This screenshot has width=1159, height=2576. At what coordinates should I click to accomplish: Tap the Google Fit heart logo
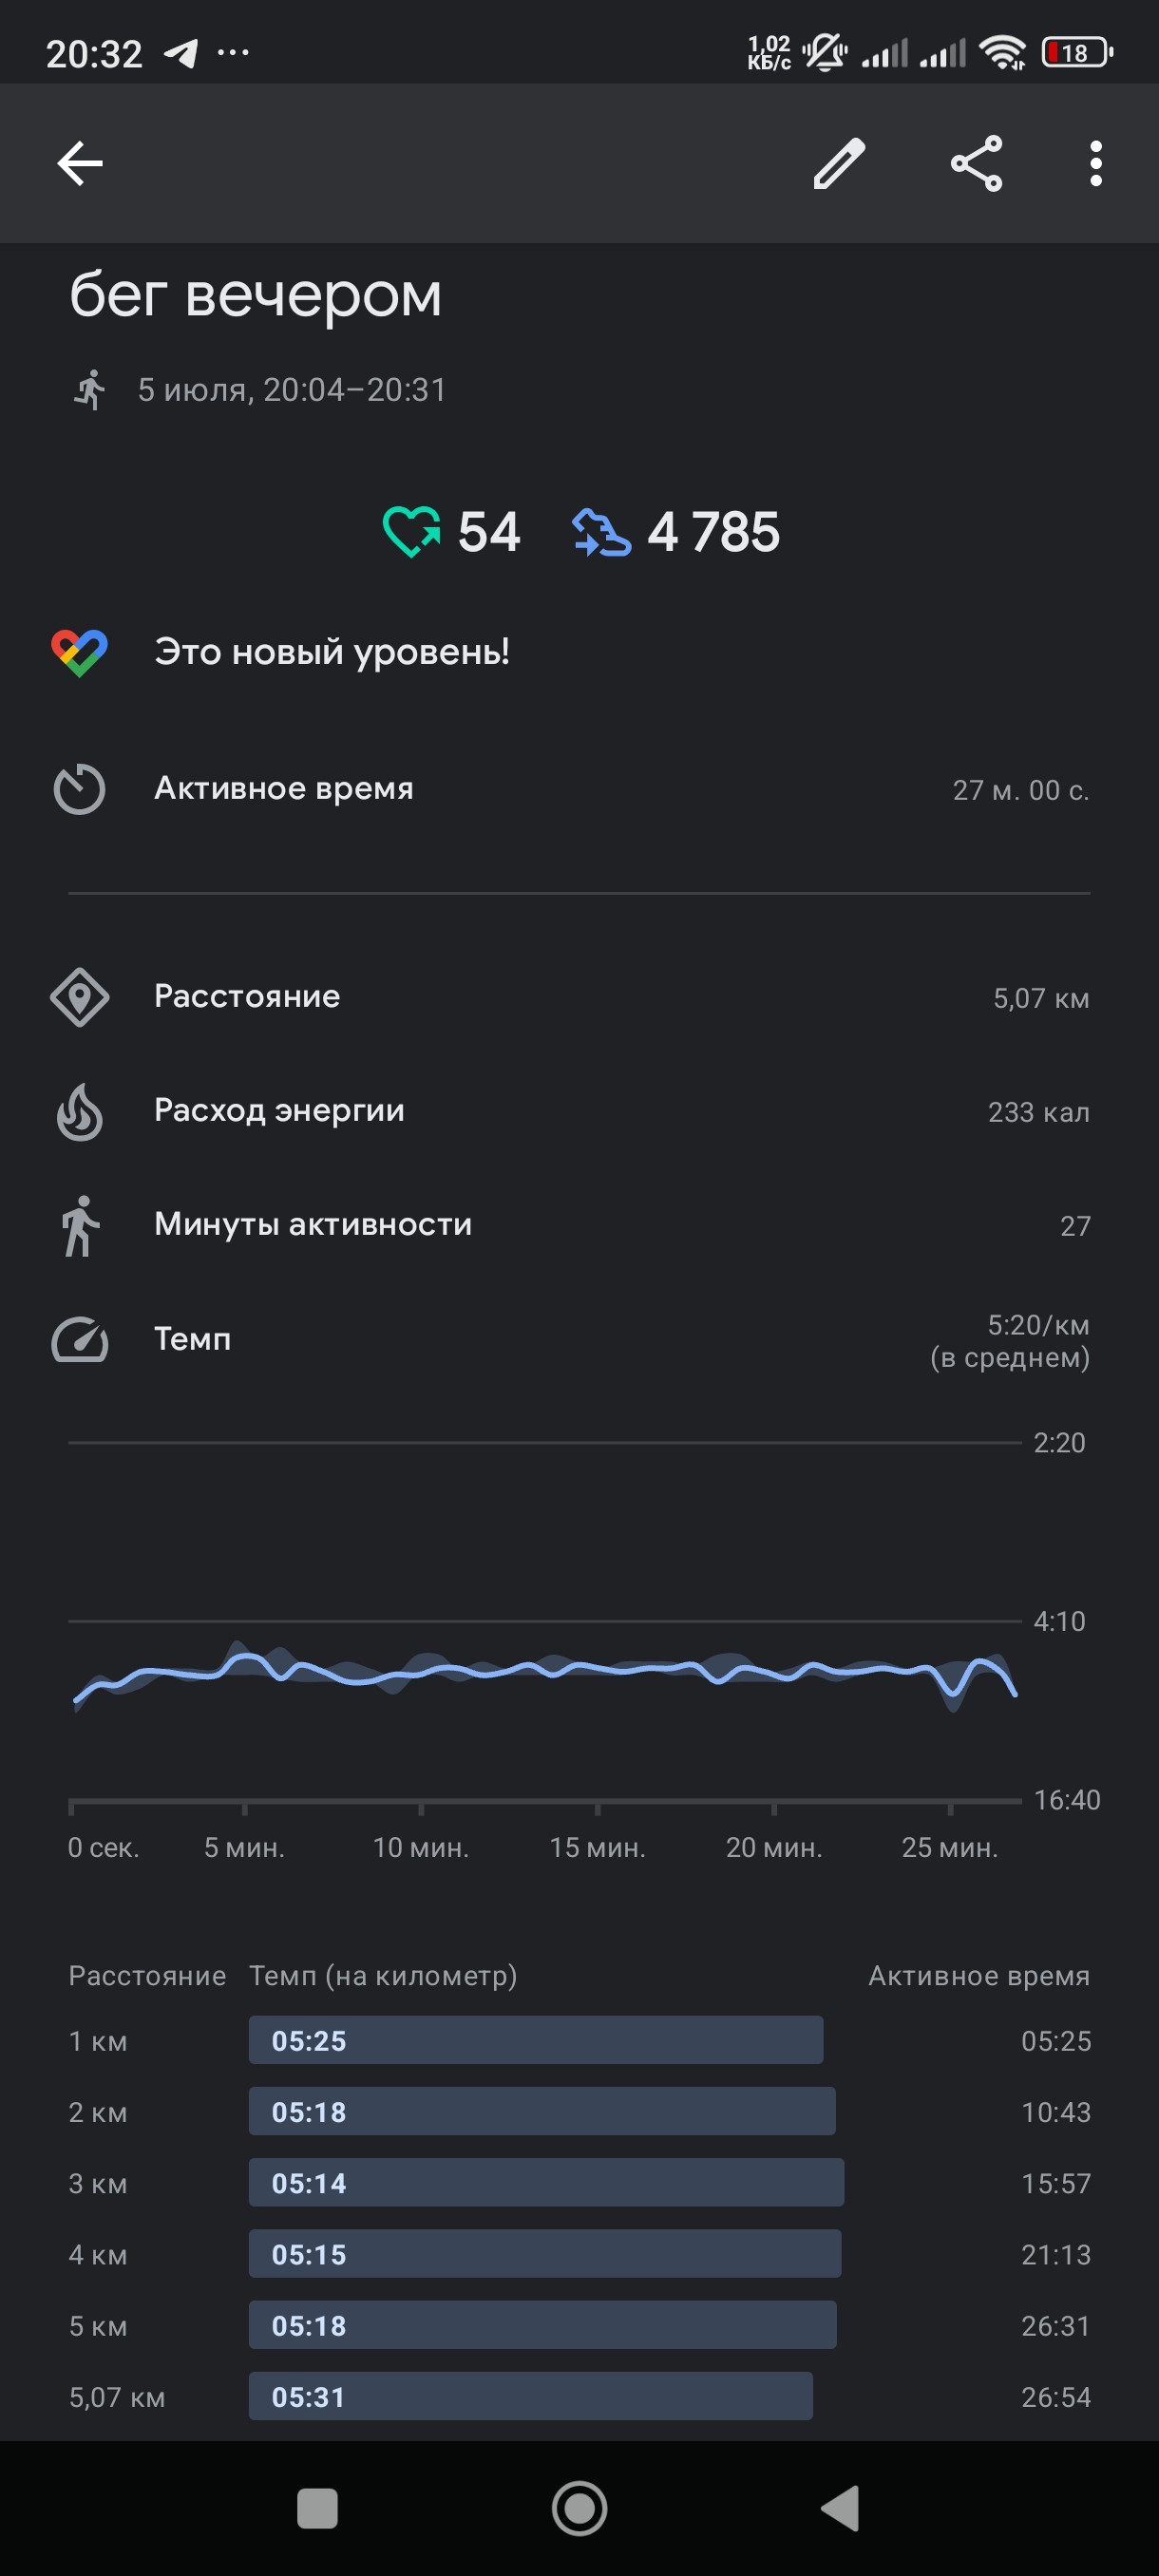(x=80, y=653)
